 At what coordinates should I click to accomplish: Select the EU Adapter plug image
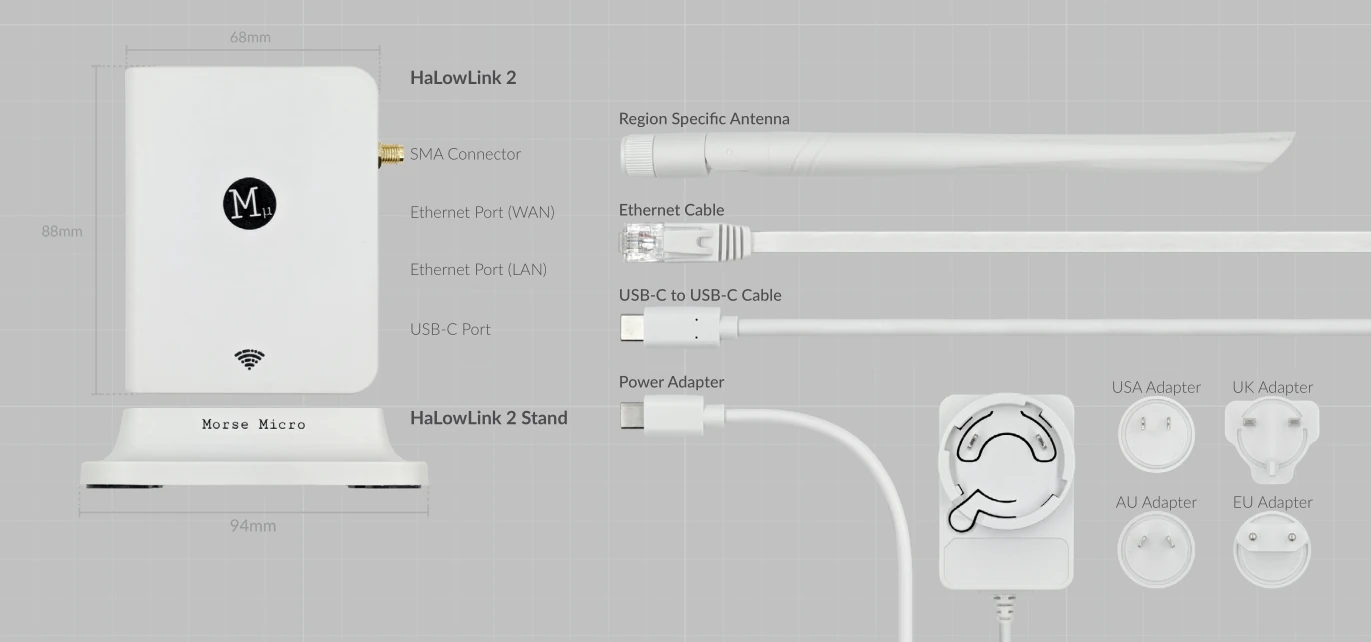(x=1272, y=549)
